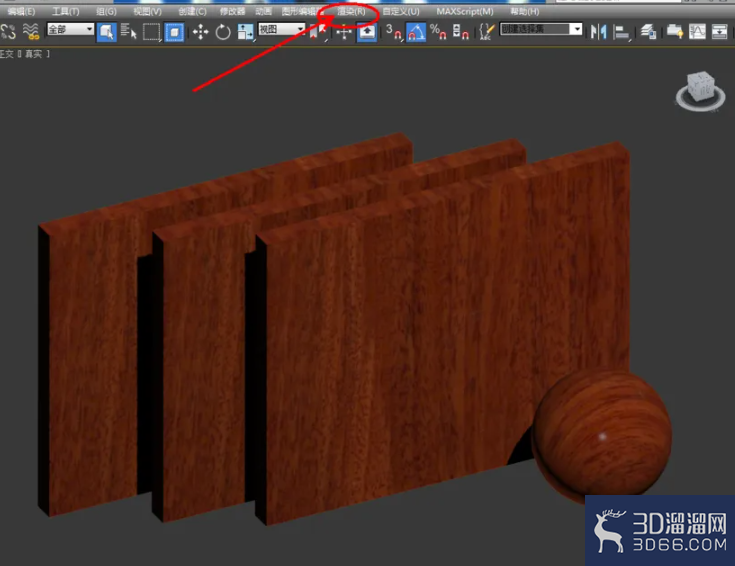Click the Select and Manipulate icon
The width and height of the screenshot is (735, 566).
pos(344,32)
